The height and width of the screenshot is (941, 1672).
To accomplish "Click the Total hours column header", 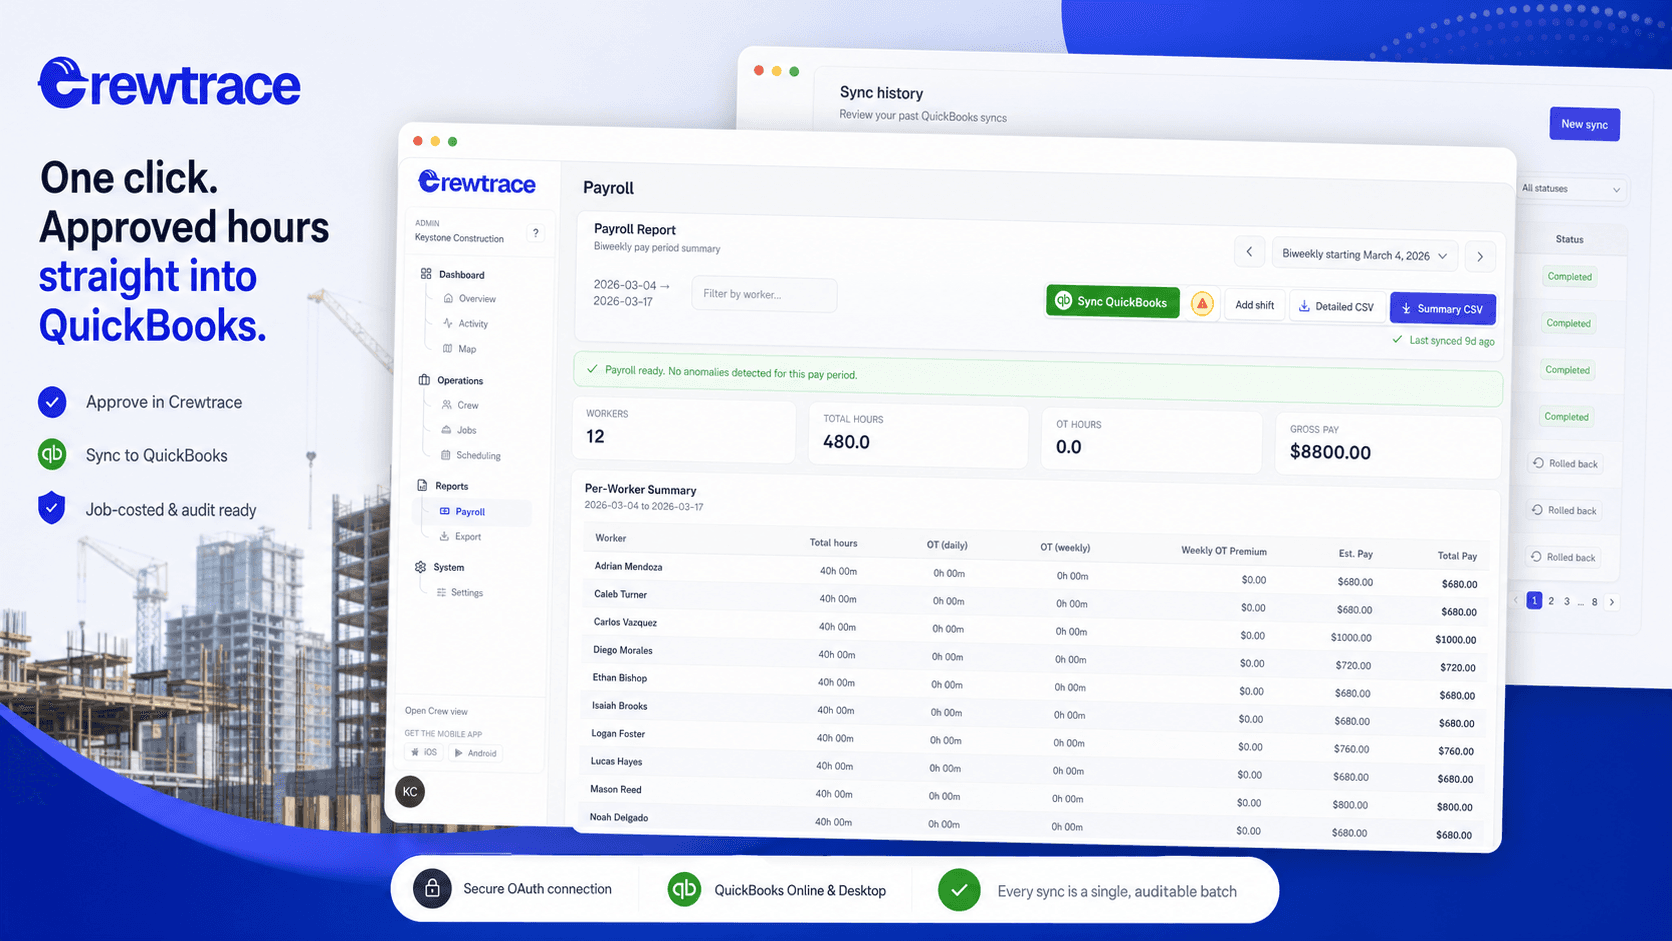I will tap(833, 543).
